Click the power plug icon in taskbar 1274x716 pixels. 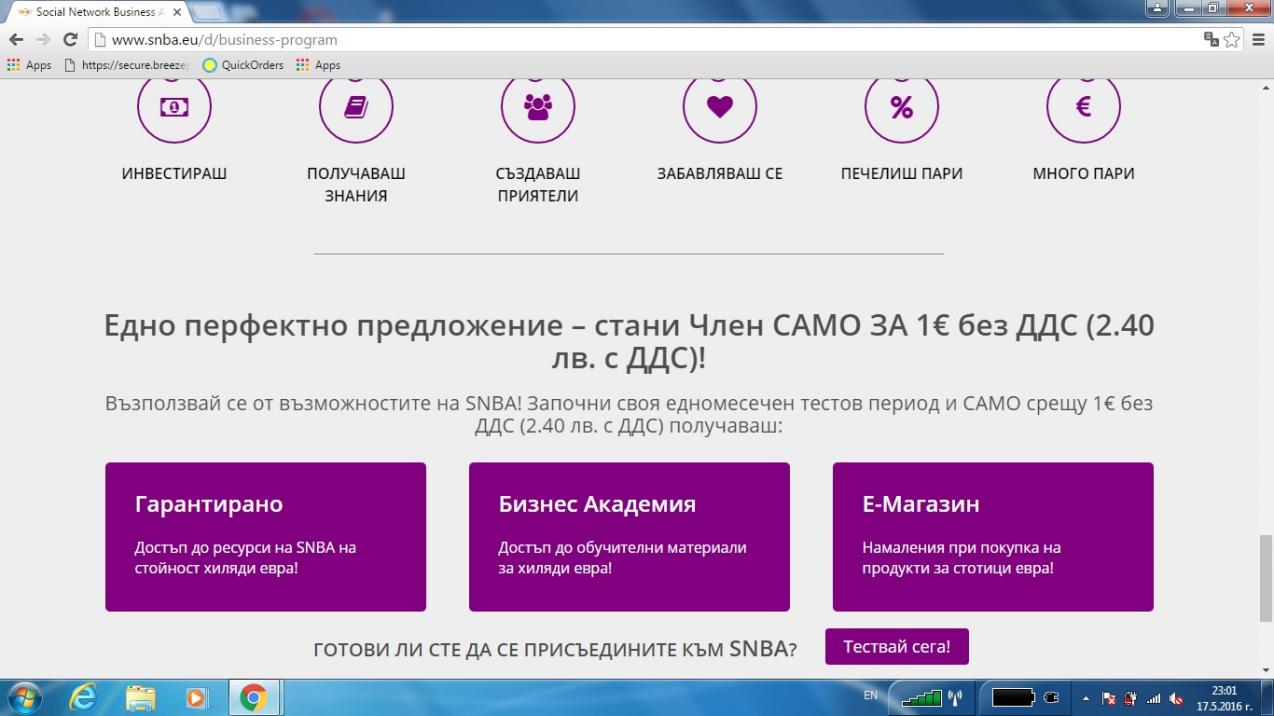click(x=1051, y=697)
